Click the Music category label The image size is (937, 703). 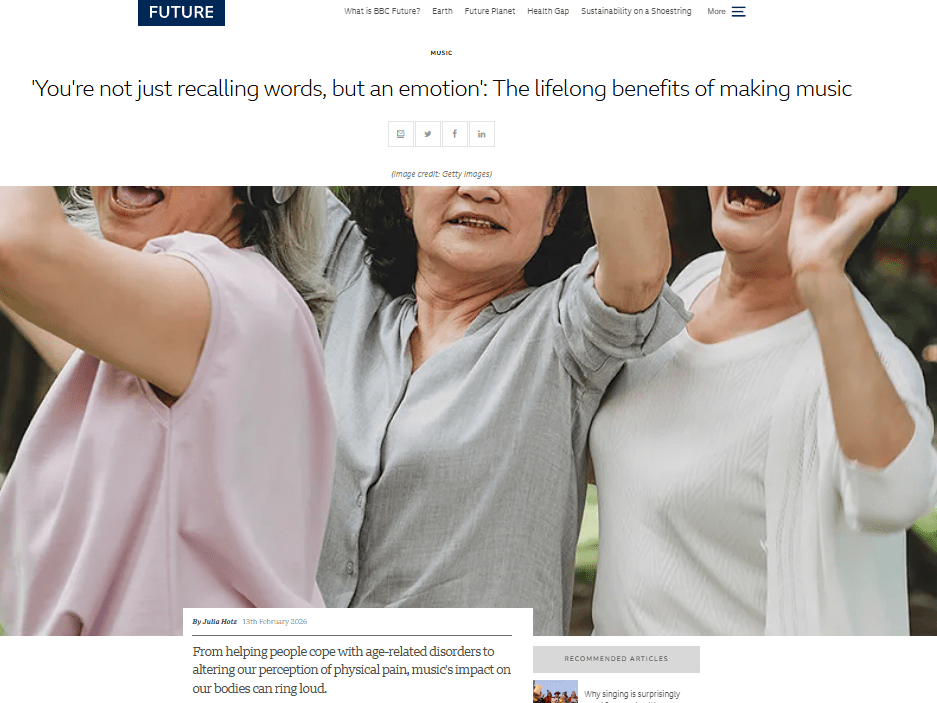tap(442, 53)
